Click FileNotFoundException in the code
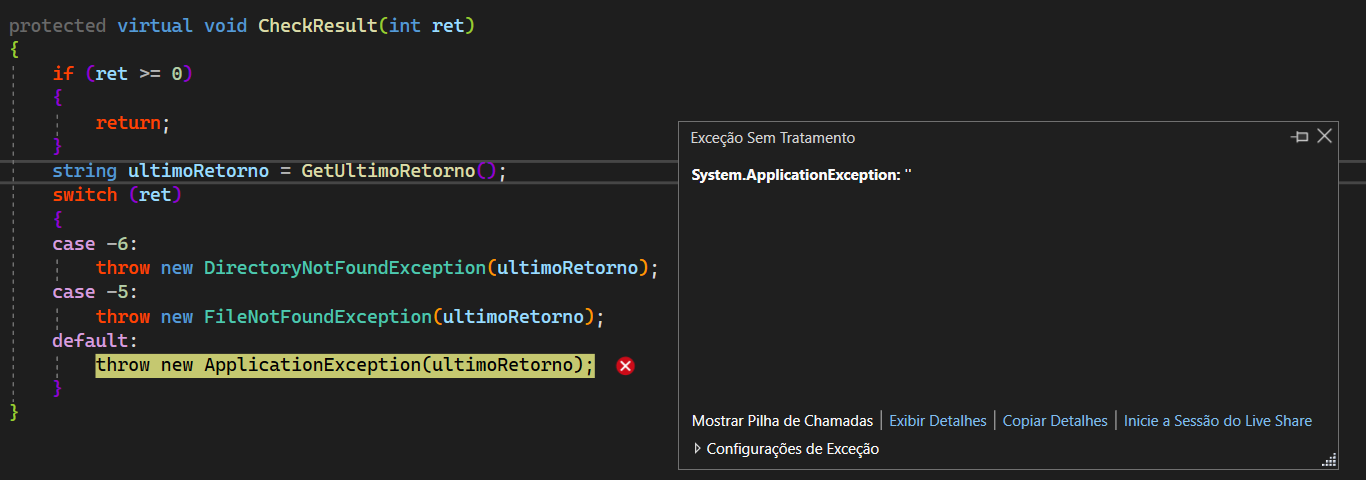 tap(318, 317)
